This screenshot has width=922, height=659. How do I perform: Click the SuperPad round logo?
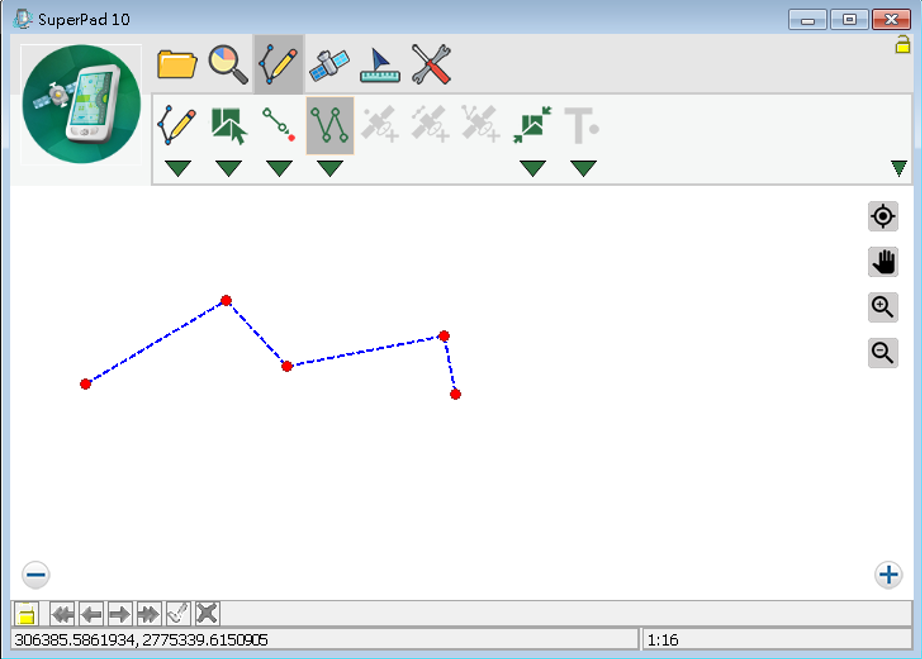tap(82, 104)
